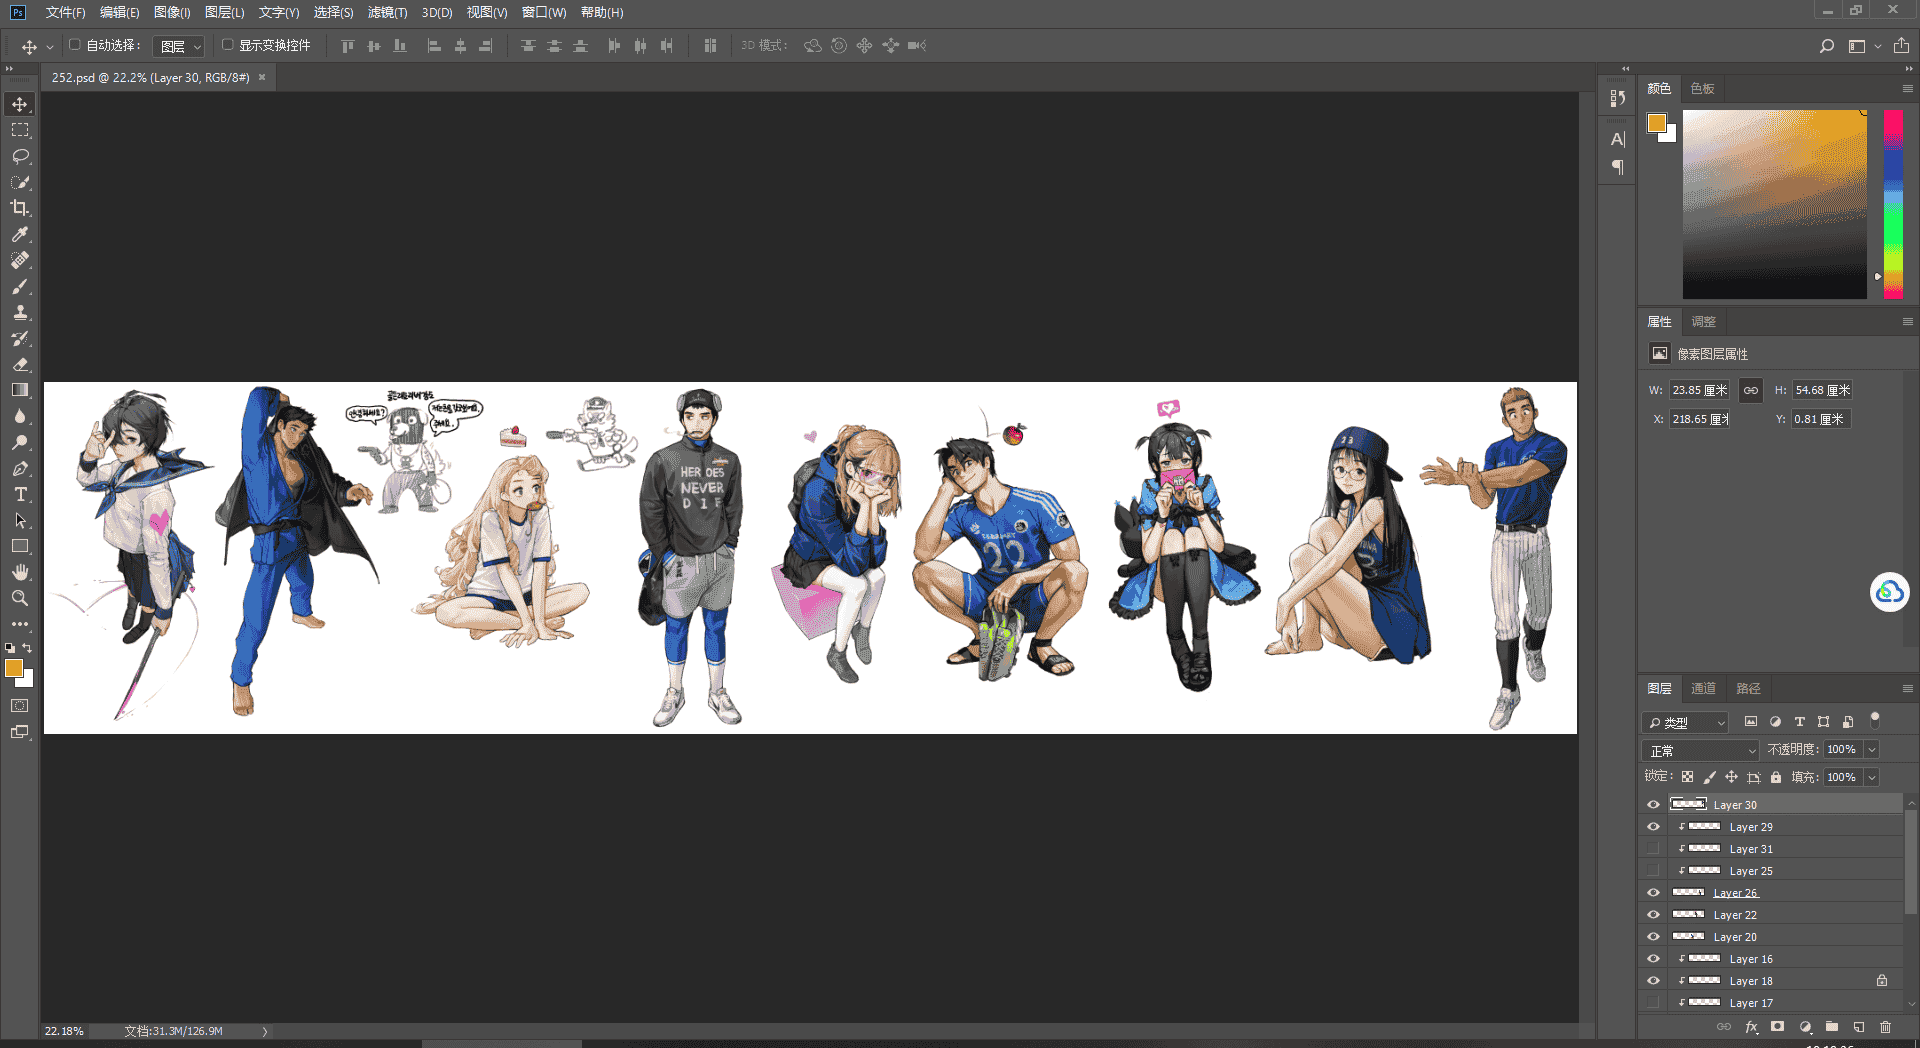Viewport: 1920px width, 1048px height.
Task: Close the 252.psd document tab
Action: [x=262, y=77]
